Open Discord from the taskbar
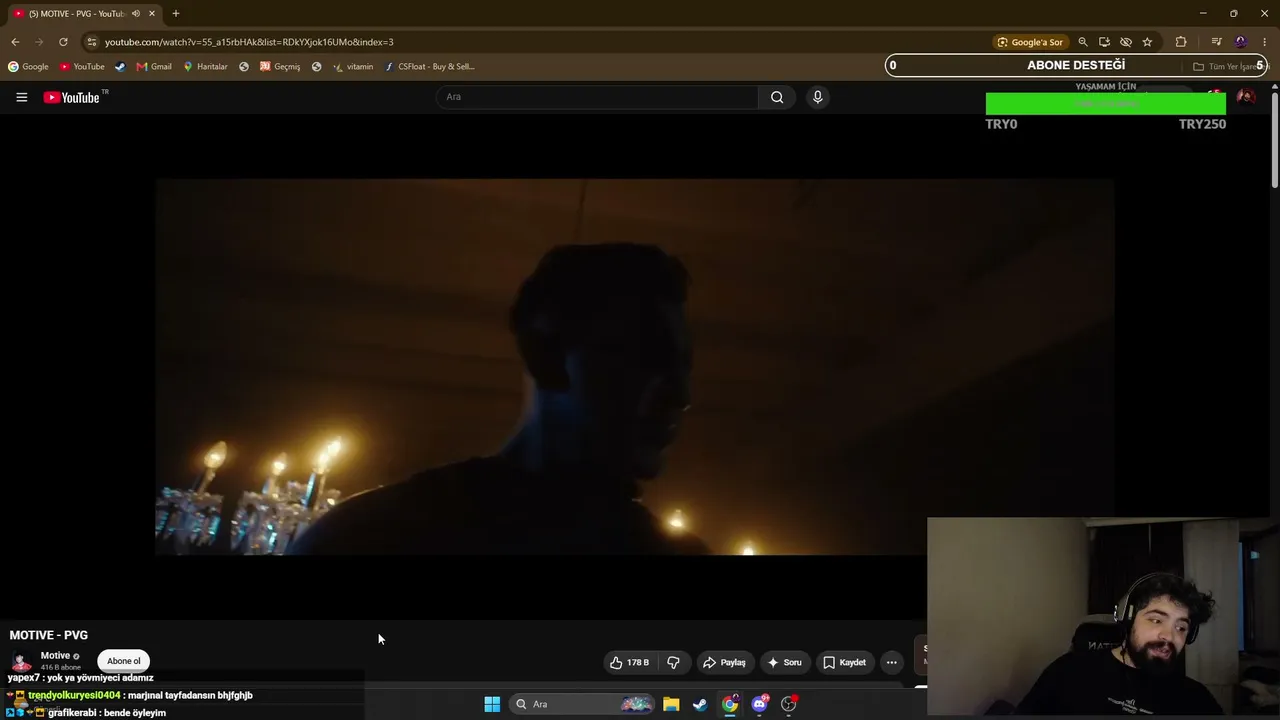 (x=760, y=704)
